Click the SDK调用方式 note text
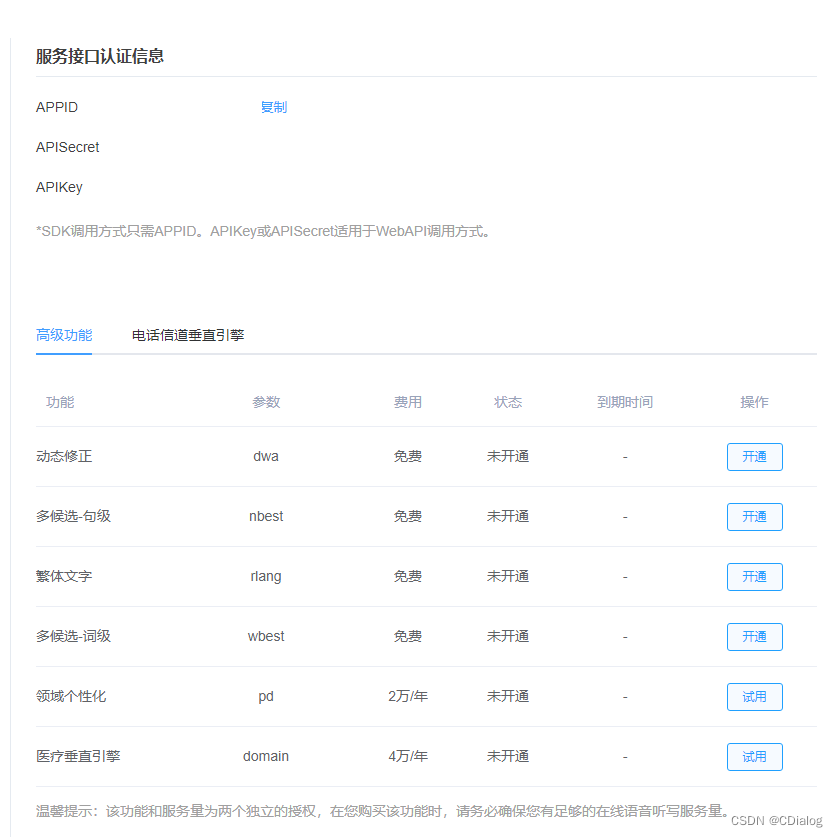Image resolution: width=838 pixels, height=837 pixels. [263, 231]
